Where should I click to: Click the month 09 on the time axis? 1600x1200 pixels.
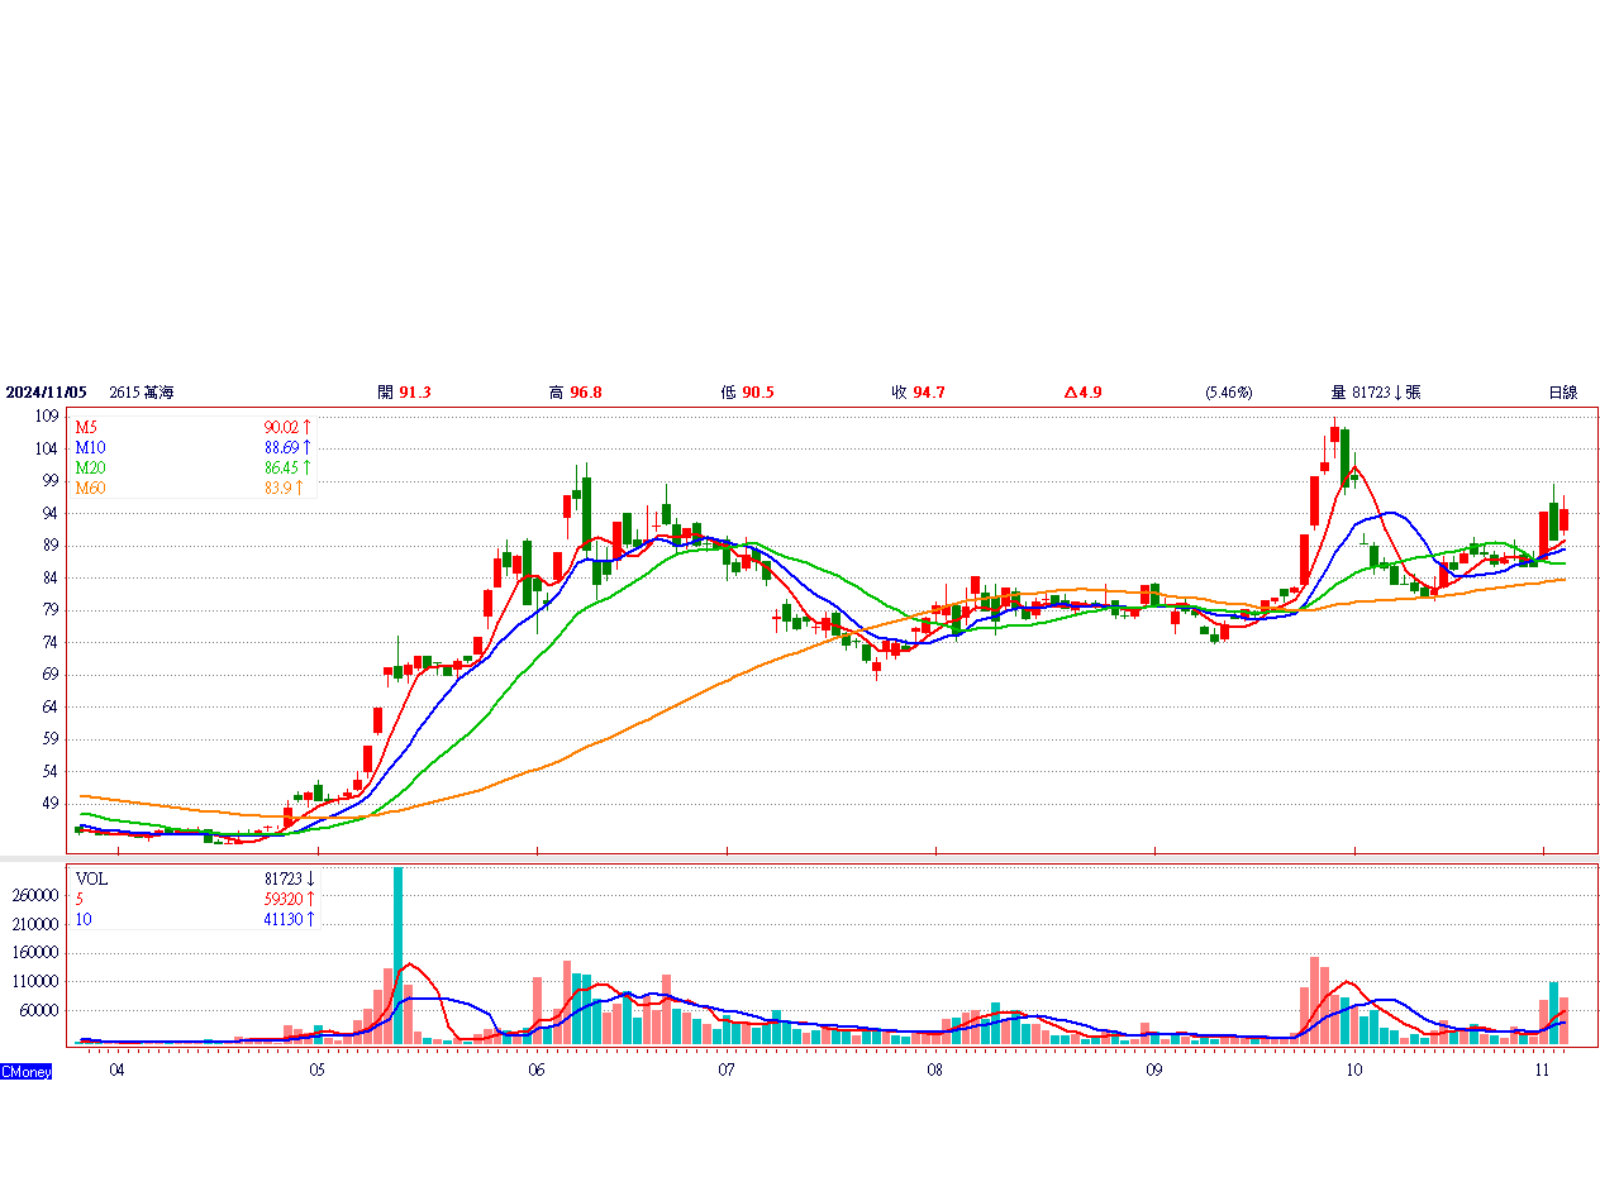pyautogui.click(x=1154, y=1070)
